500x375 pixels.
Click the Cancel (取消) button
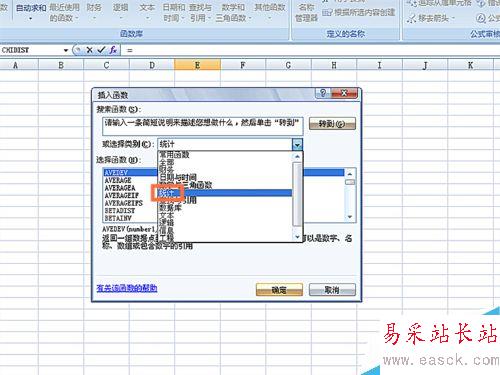(332, 290)
